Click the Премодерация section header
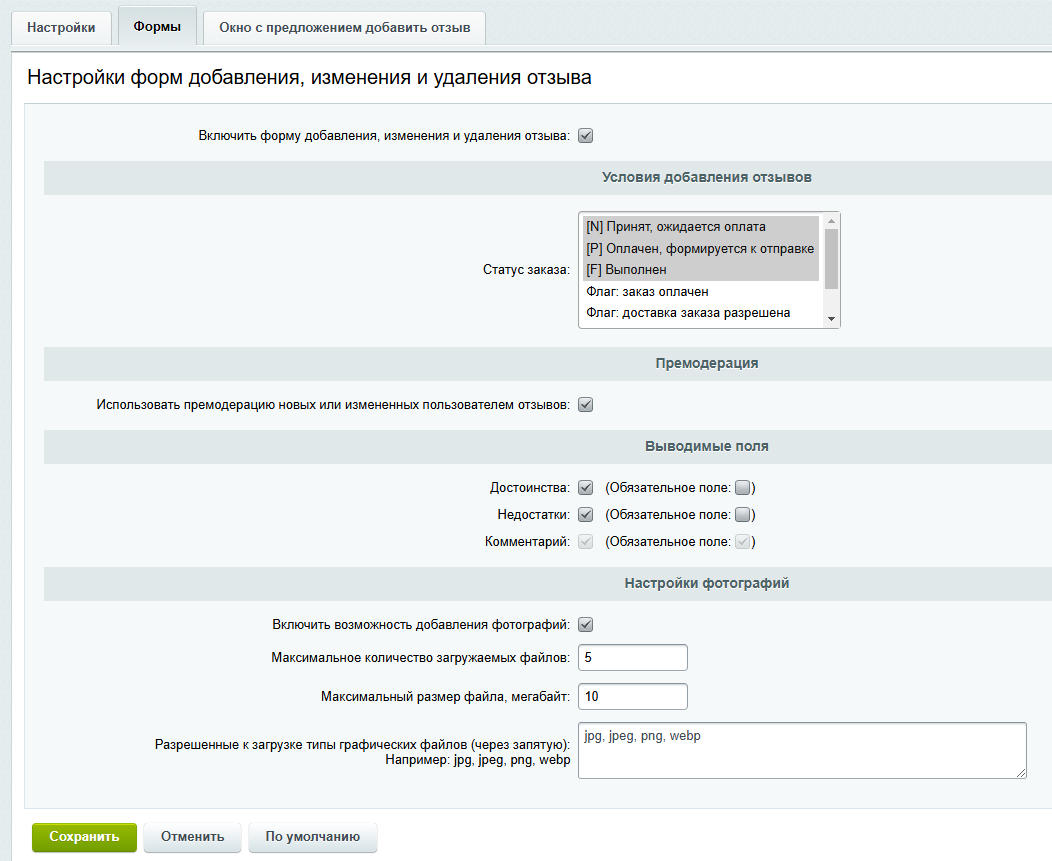1052x861 pixels. 706,363
